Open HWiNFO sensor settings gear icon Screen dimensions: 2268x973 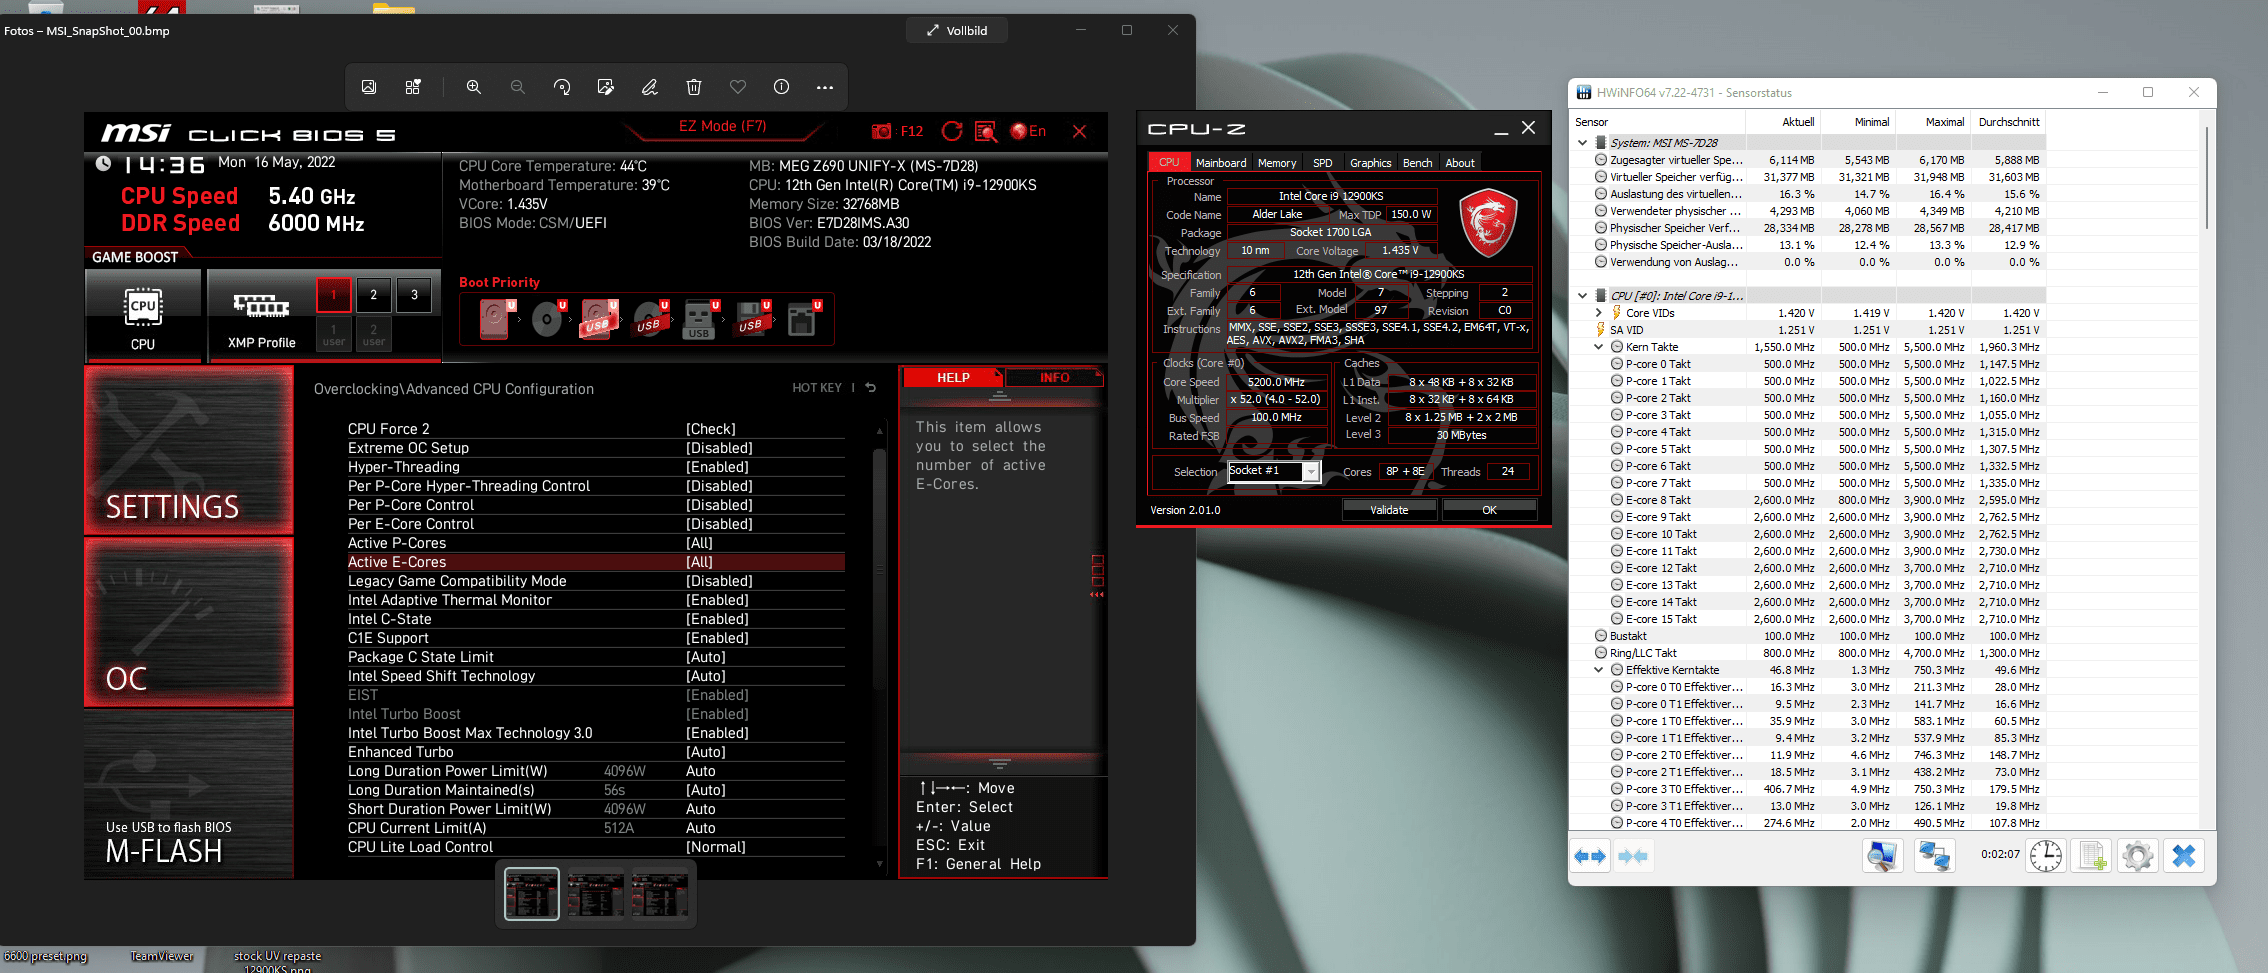[2138, 856]
